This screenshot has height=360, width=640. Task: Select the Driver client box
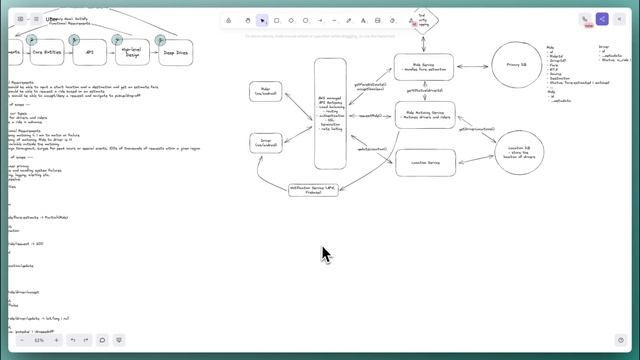point(266,143)
